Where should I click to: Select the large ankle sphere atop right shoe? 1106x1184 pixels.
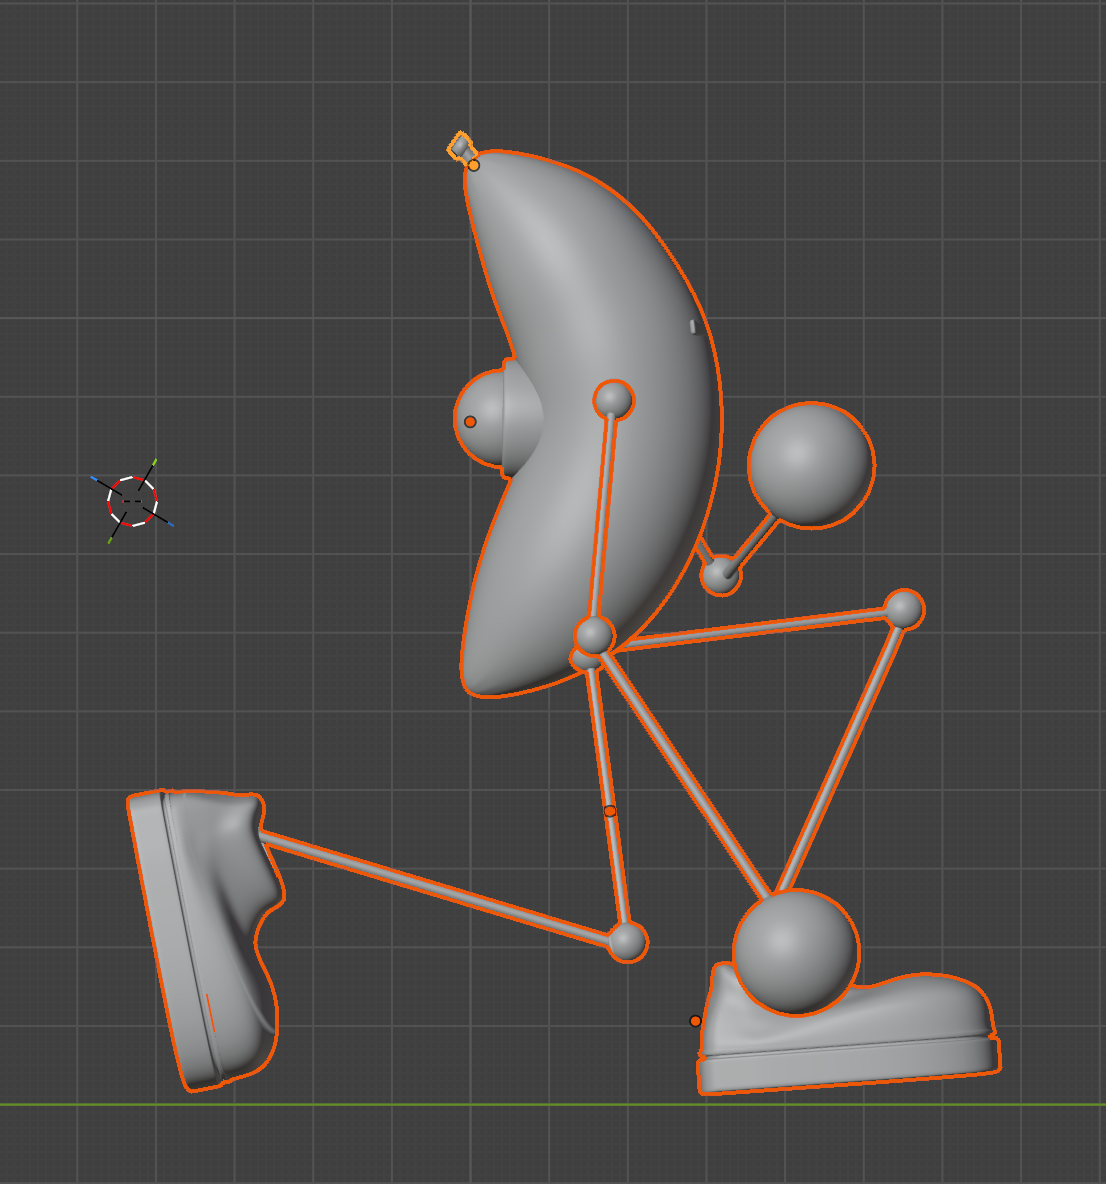click(x=796, y=951)
